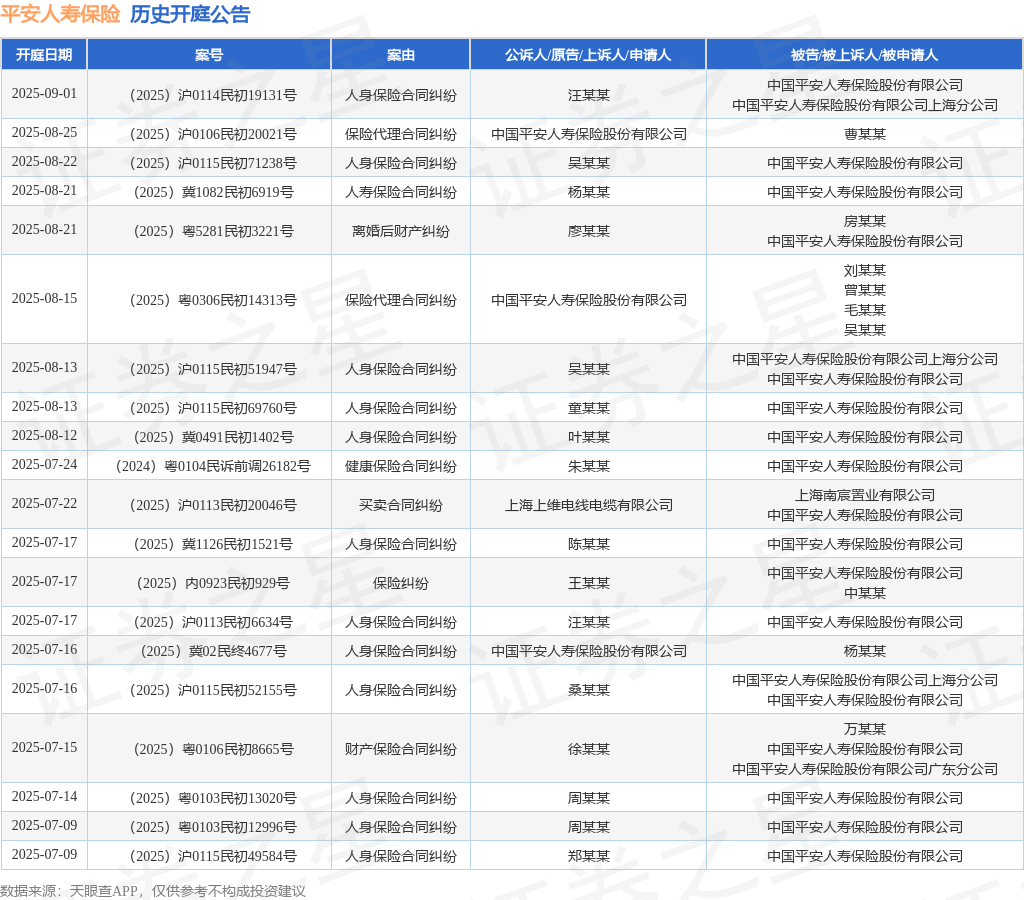This screenshot has height=900, width=1024.
Task: Click the cause 人寿保险合同纠纷
Action: (x=400, y=193)
